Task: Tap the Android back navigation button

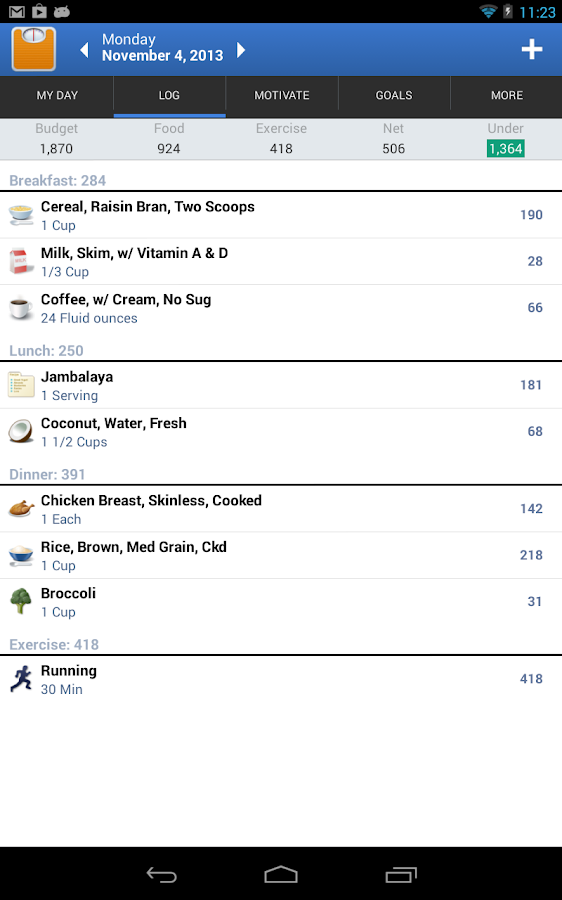Action: [x=161, y=875]
